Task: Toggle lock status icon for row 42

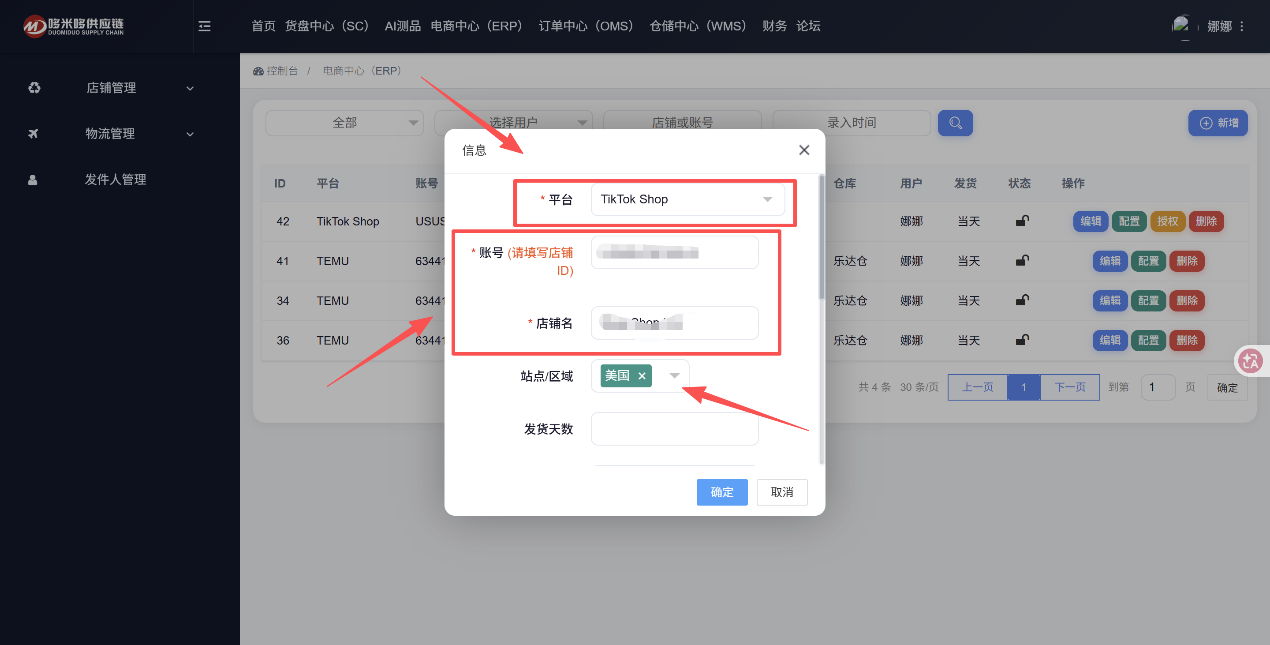Action: click(x=1021, y=221)
